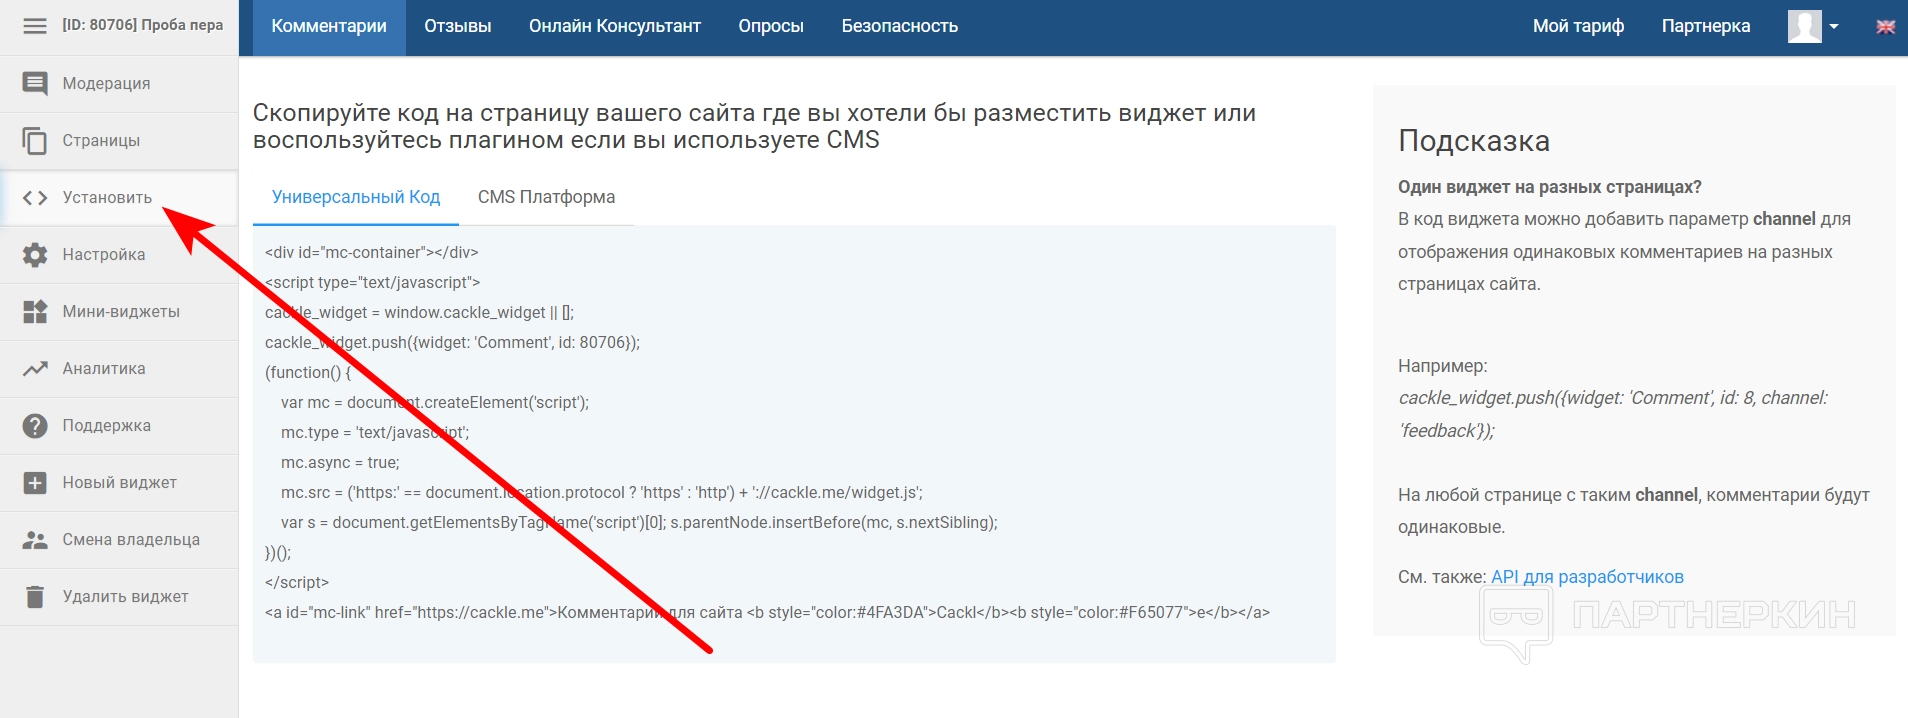Click the code line with mc-container div
Image resolution: width=1908 pixels, height=718 pixels.
coord(372,253)
